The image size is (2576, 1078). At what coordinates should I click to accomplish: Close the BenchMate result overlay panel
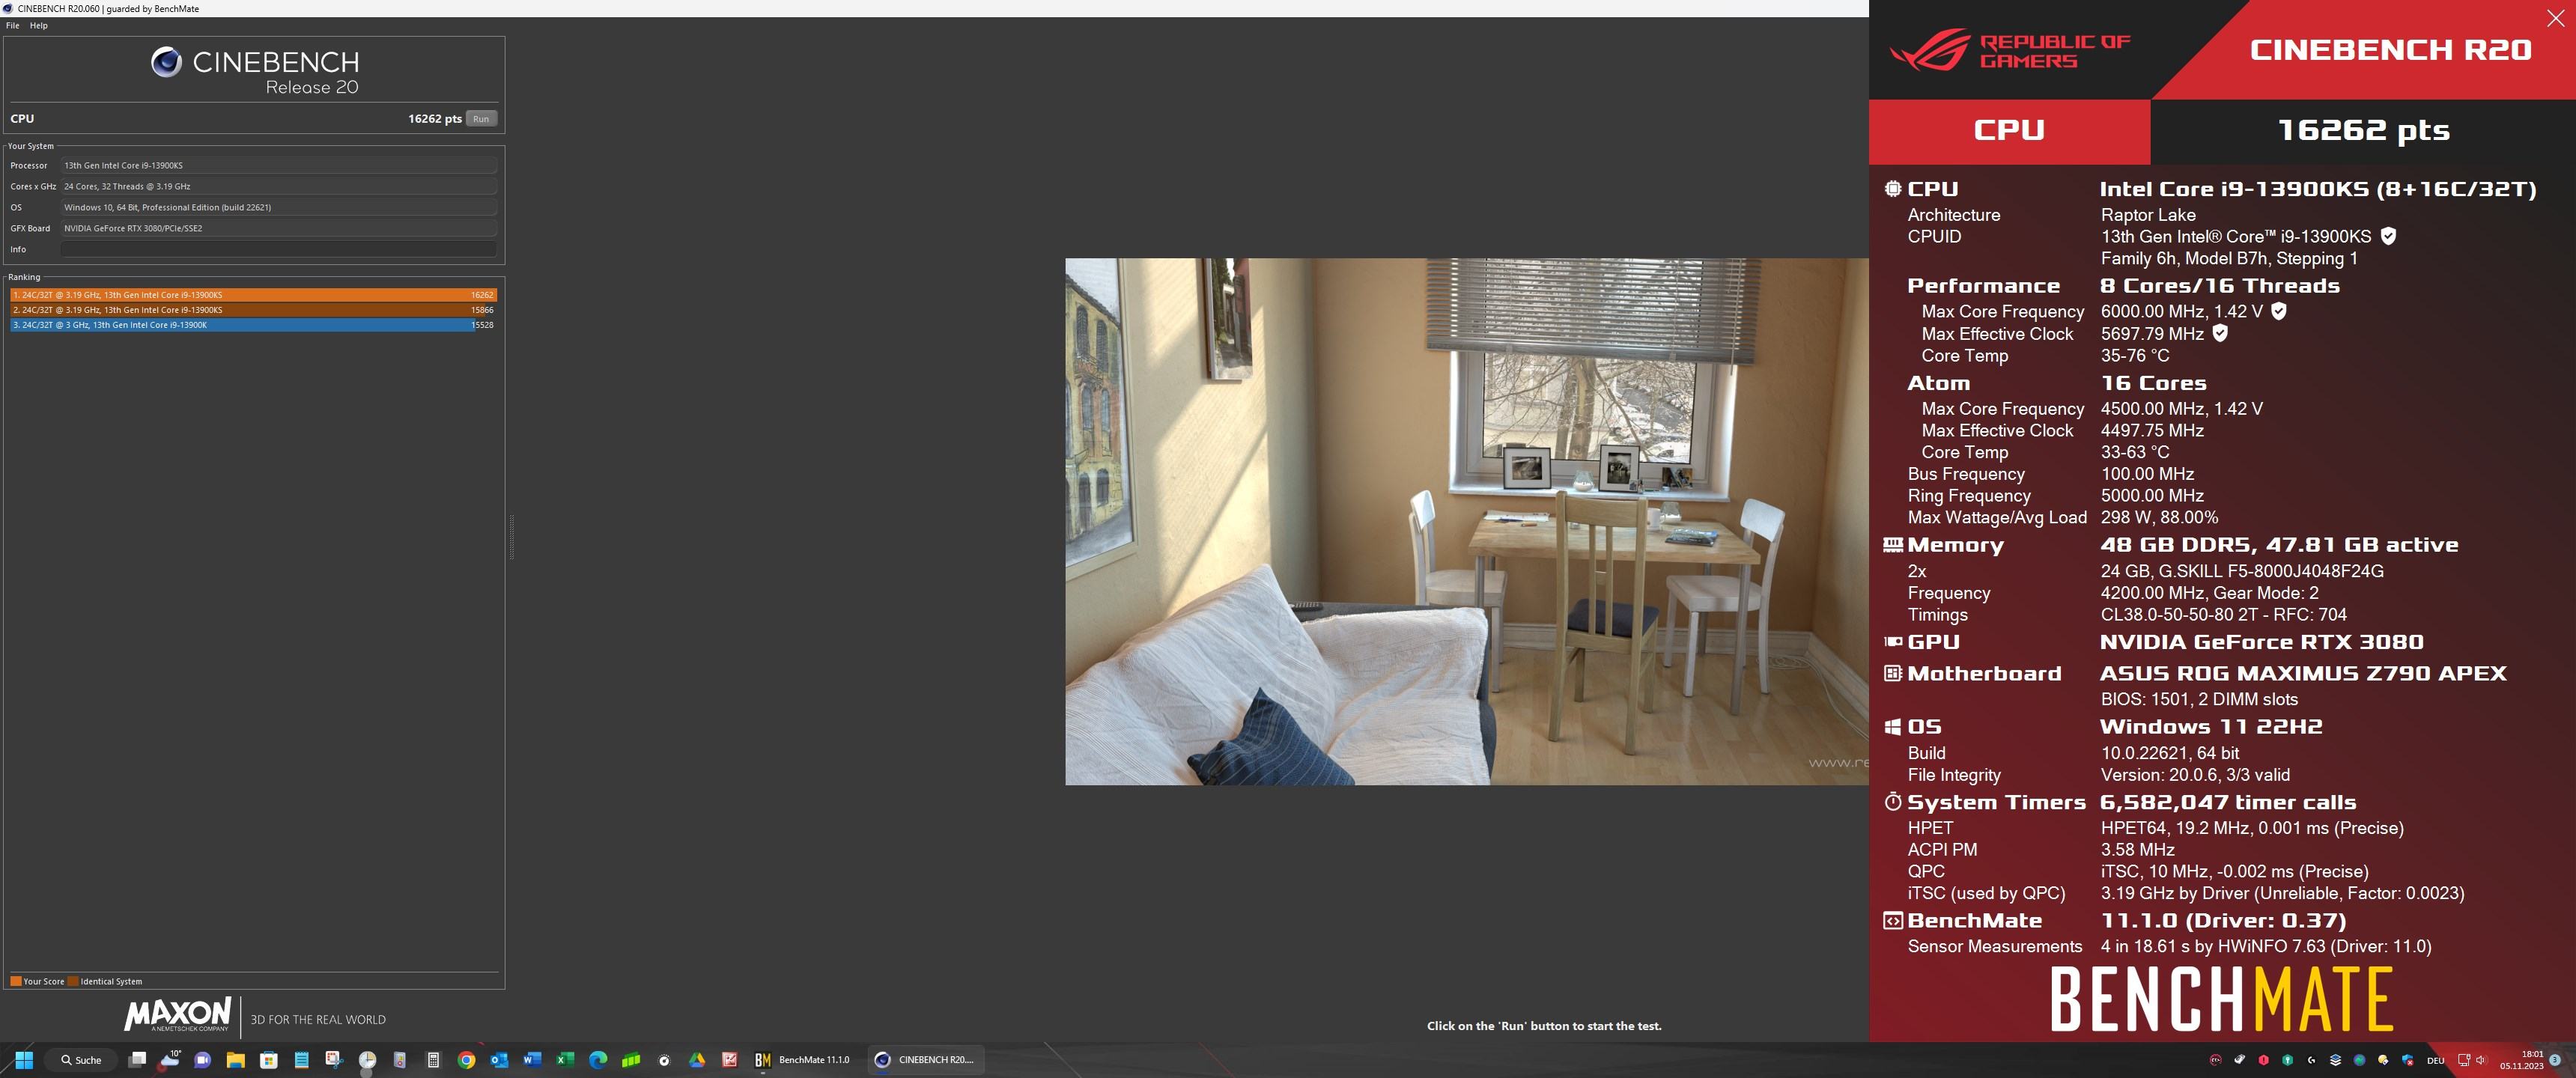pyautogui.click(x=2555, y=19)
